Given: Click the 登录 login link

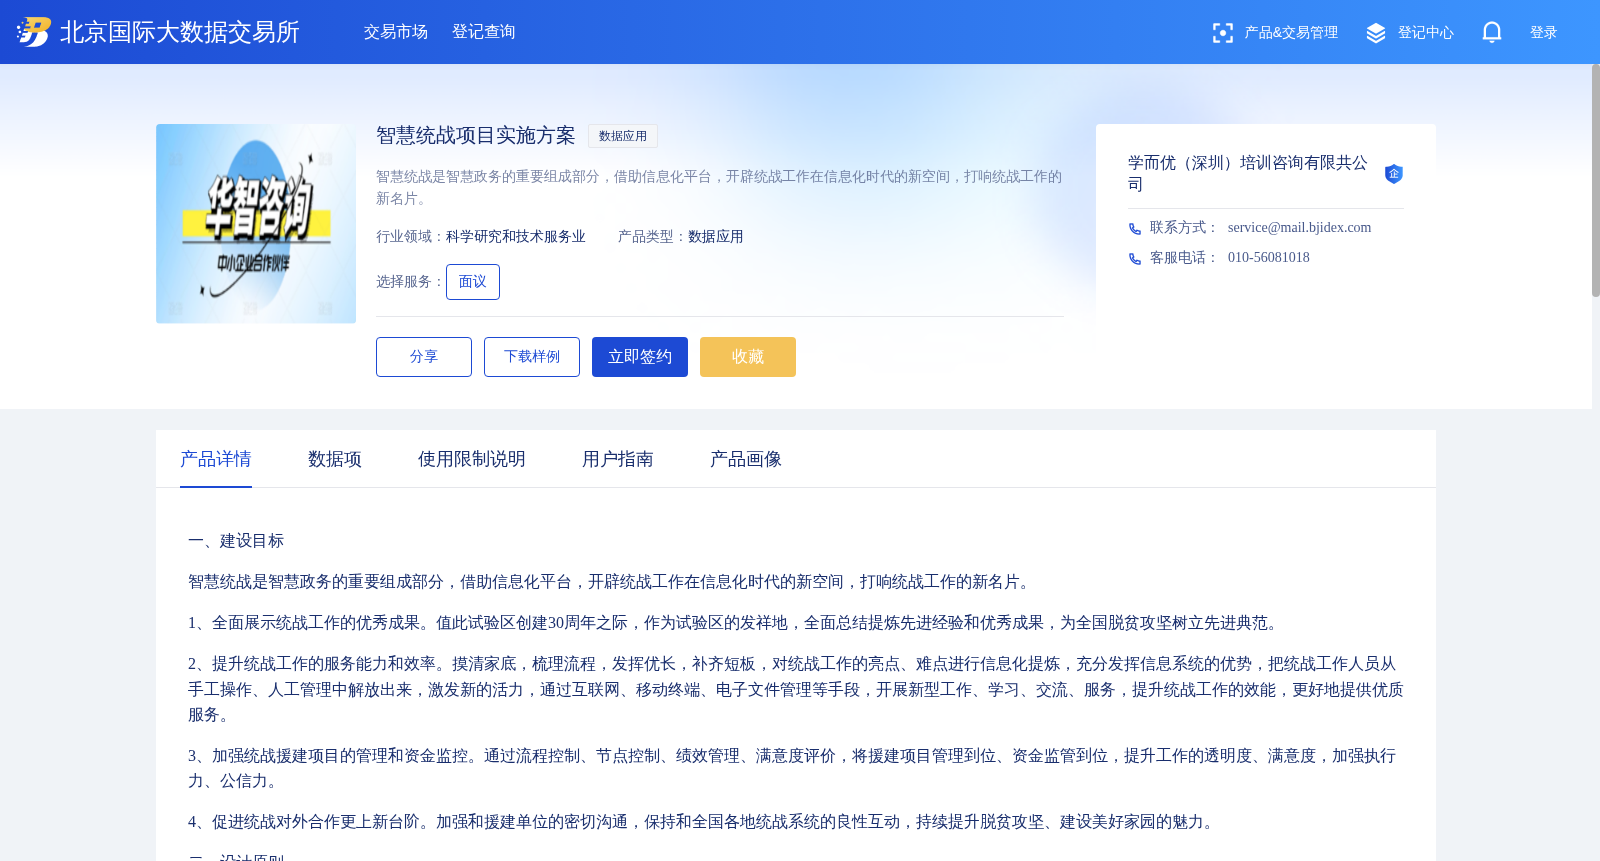Looking at the screenshot, I should pos(1544,33).
